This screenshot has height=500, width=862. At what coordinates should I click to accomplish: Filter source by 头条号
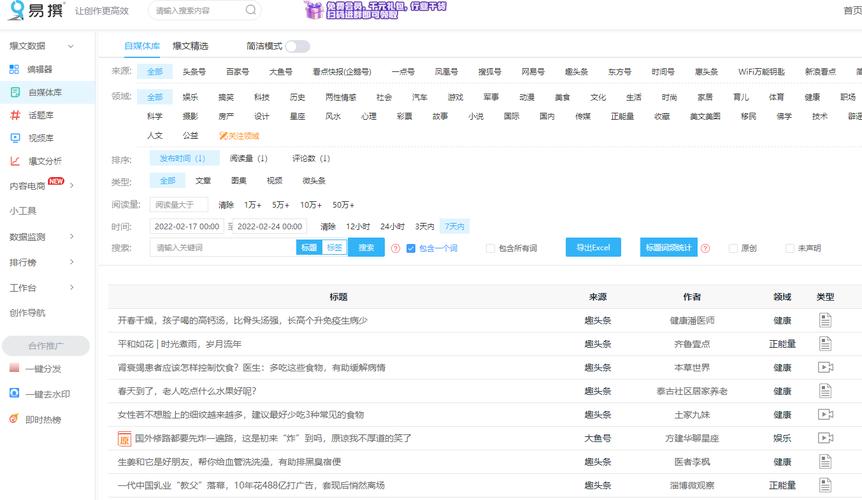tap(194, 71)
